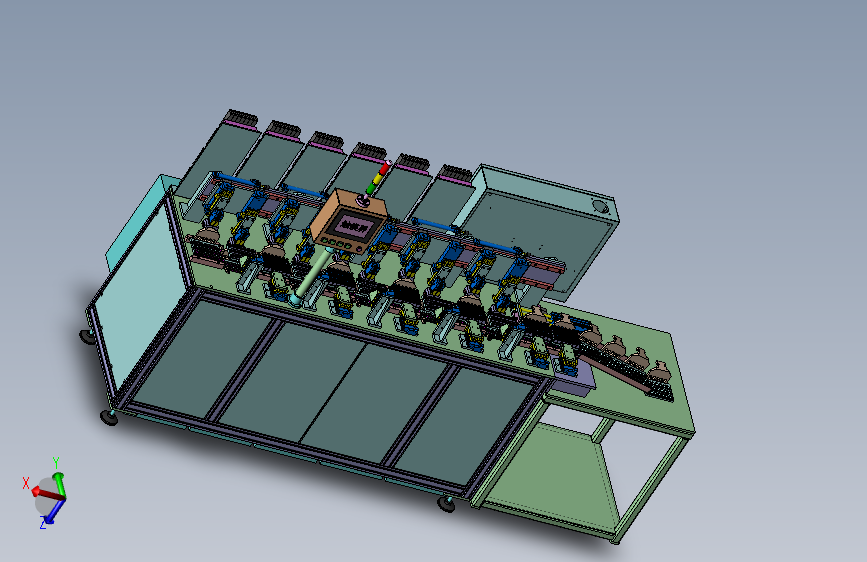
Task: Click the red X axis of the orientation triad
Action: (48, 494)
